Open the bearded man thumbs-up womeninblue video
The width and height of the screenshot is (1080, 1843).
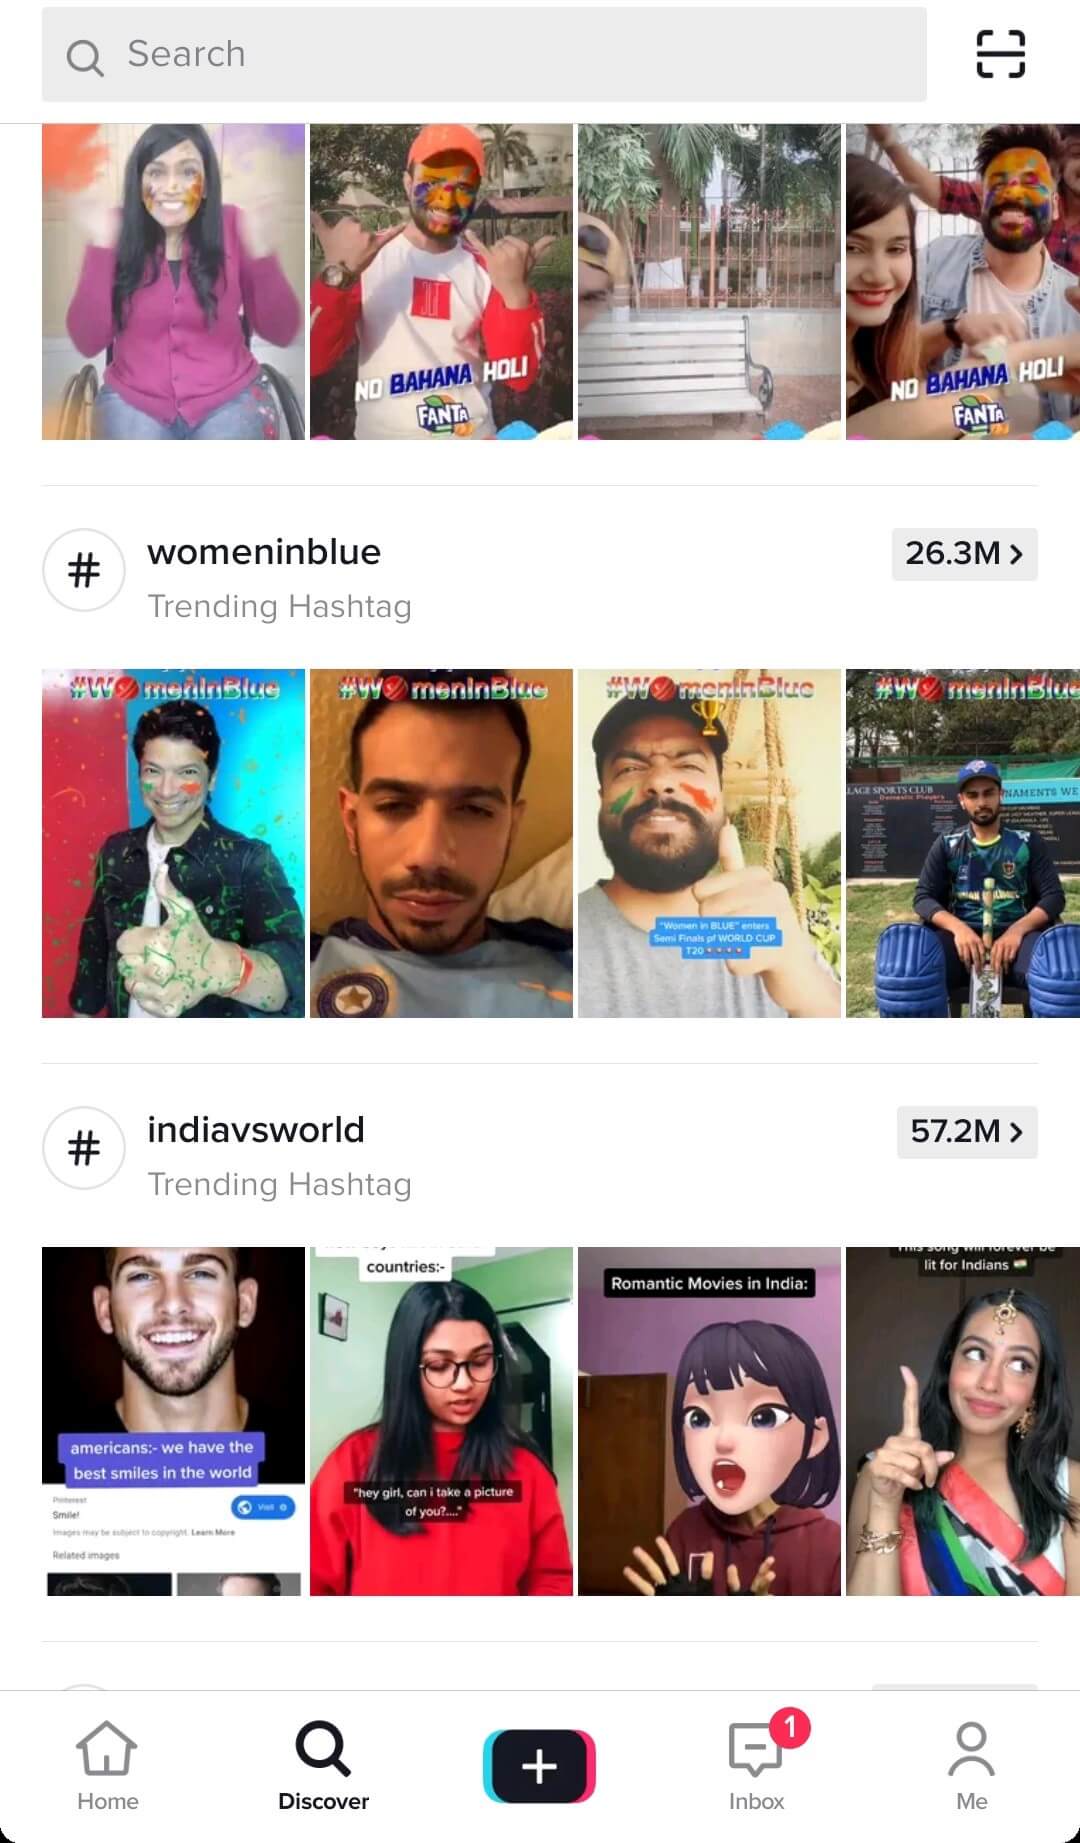click(709, 843)
